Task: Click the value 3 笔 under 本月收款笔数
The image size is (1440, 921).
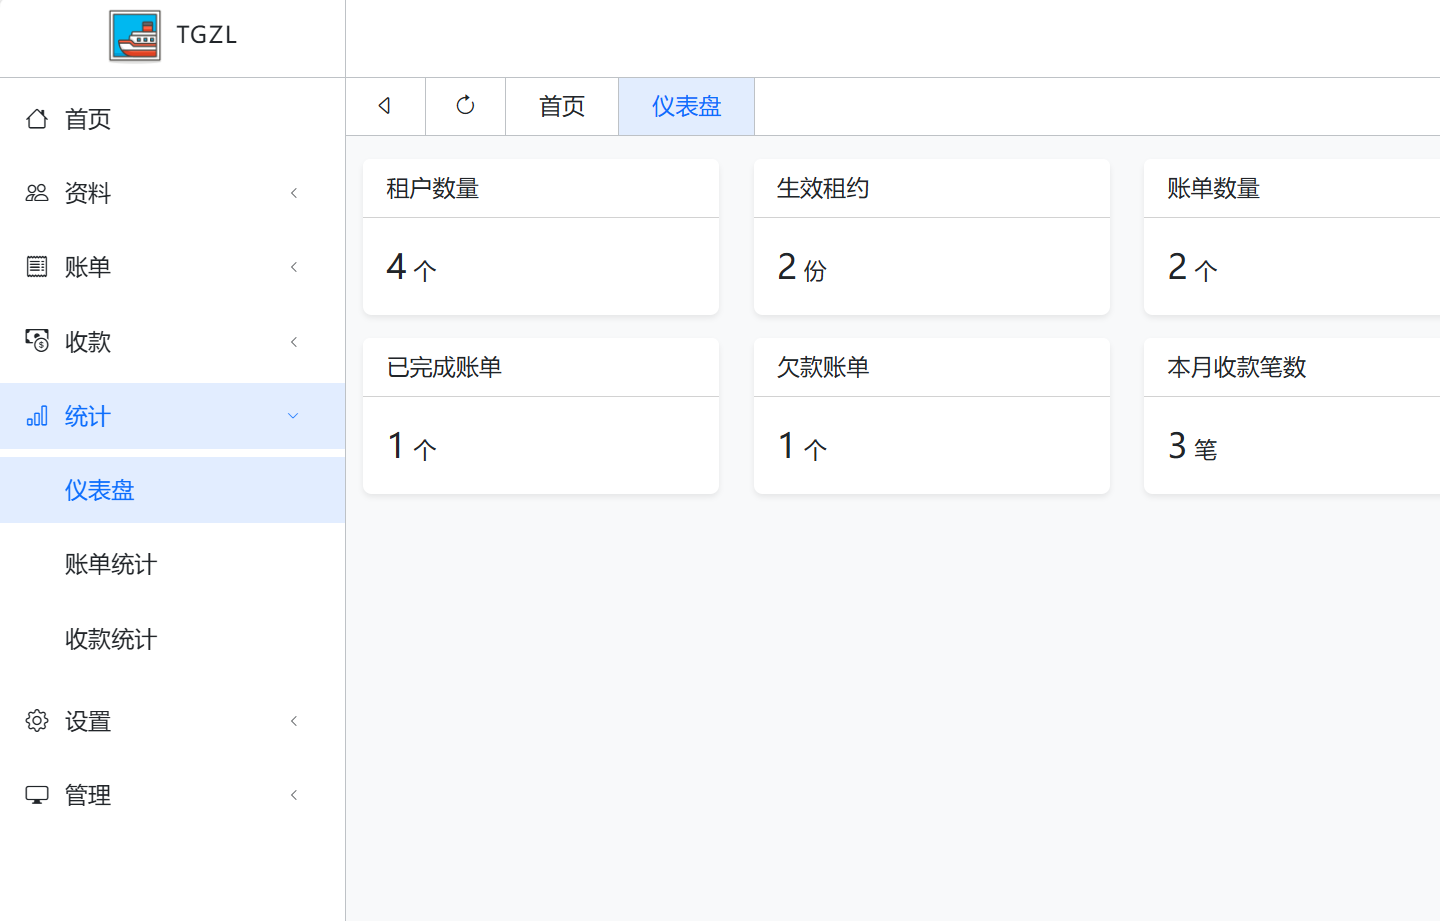Action: point(1193,446)
